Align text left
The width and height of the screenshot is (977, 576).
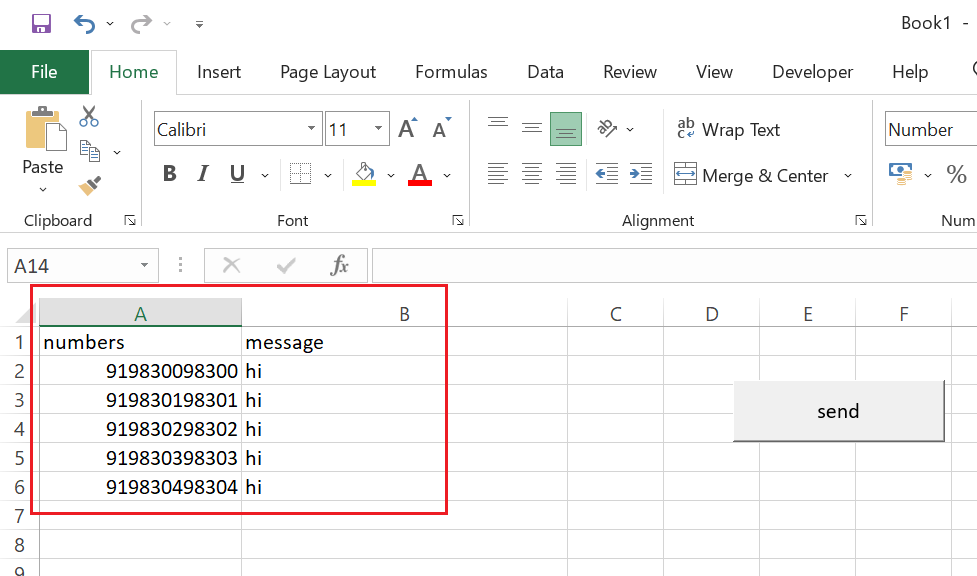[498, 173]
